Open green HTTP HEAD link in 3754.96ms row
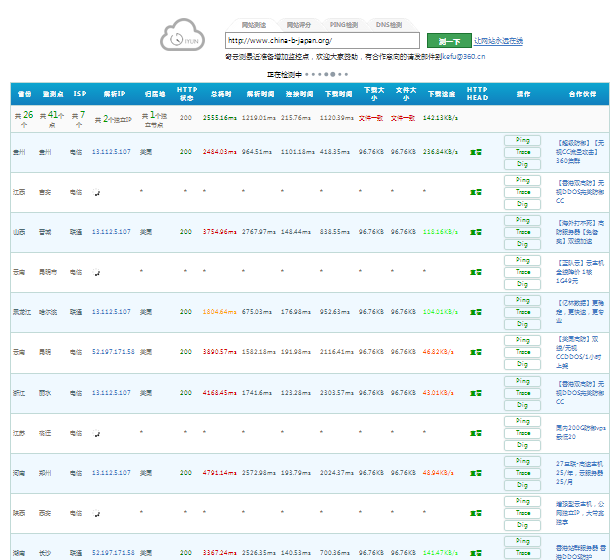Viewport: 615px width, 560px height. point(476,232)
